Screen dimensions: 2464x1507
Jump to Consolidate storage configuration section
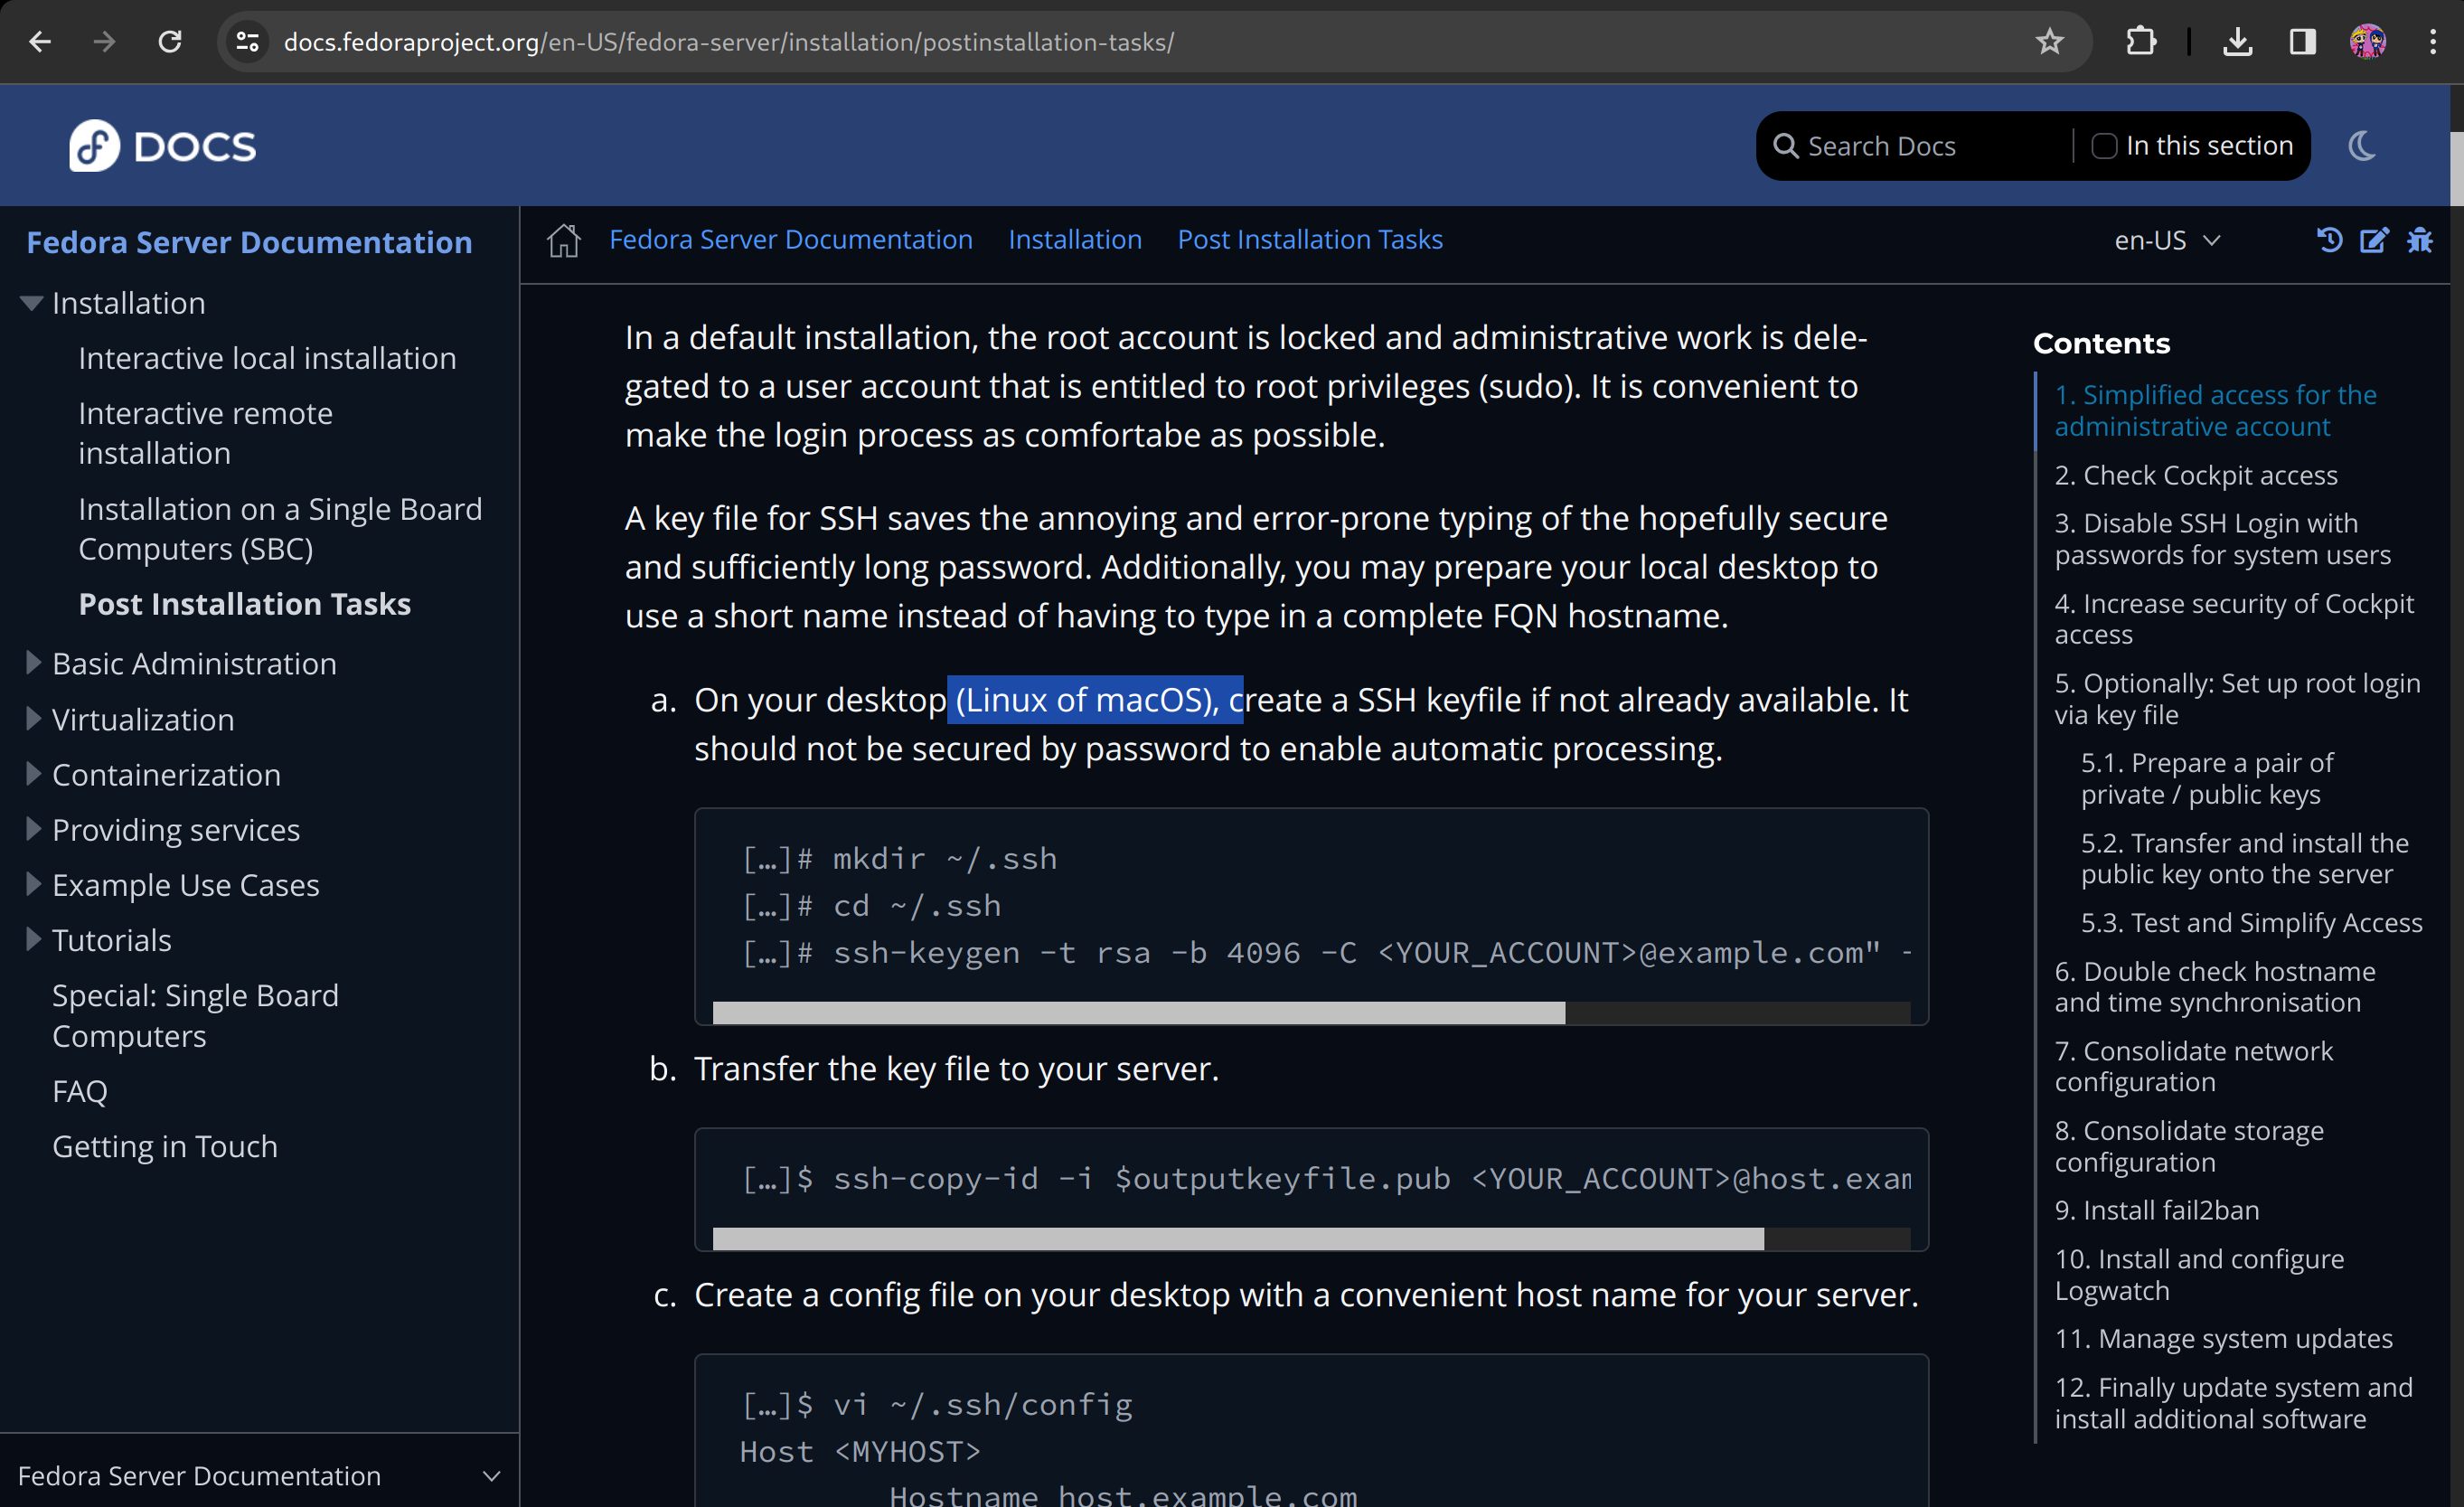2188,1147
